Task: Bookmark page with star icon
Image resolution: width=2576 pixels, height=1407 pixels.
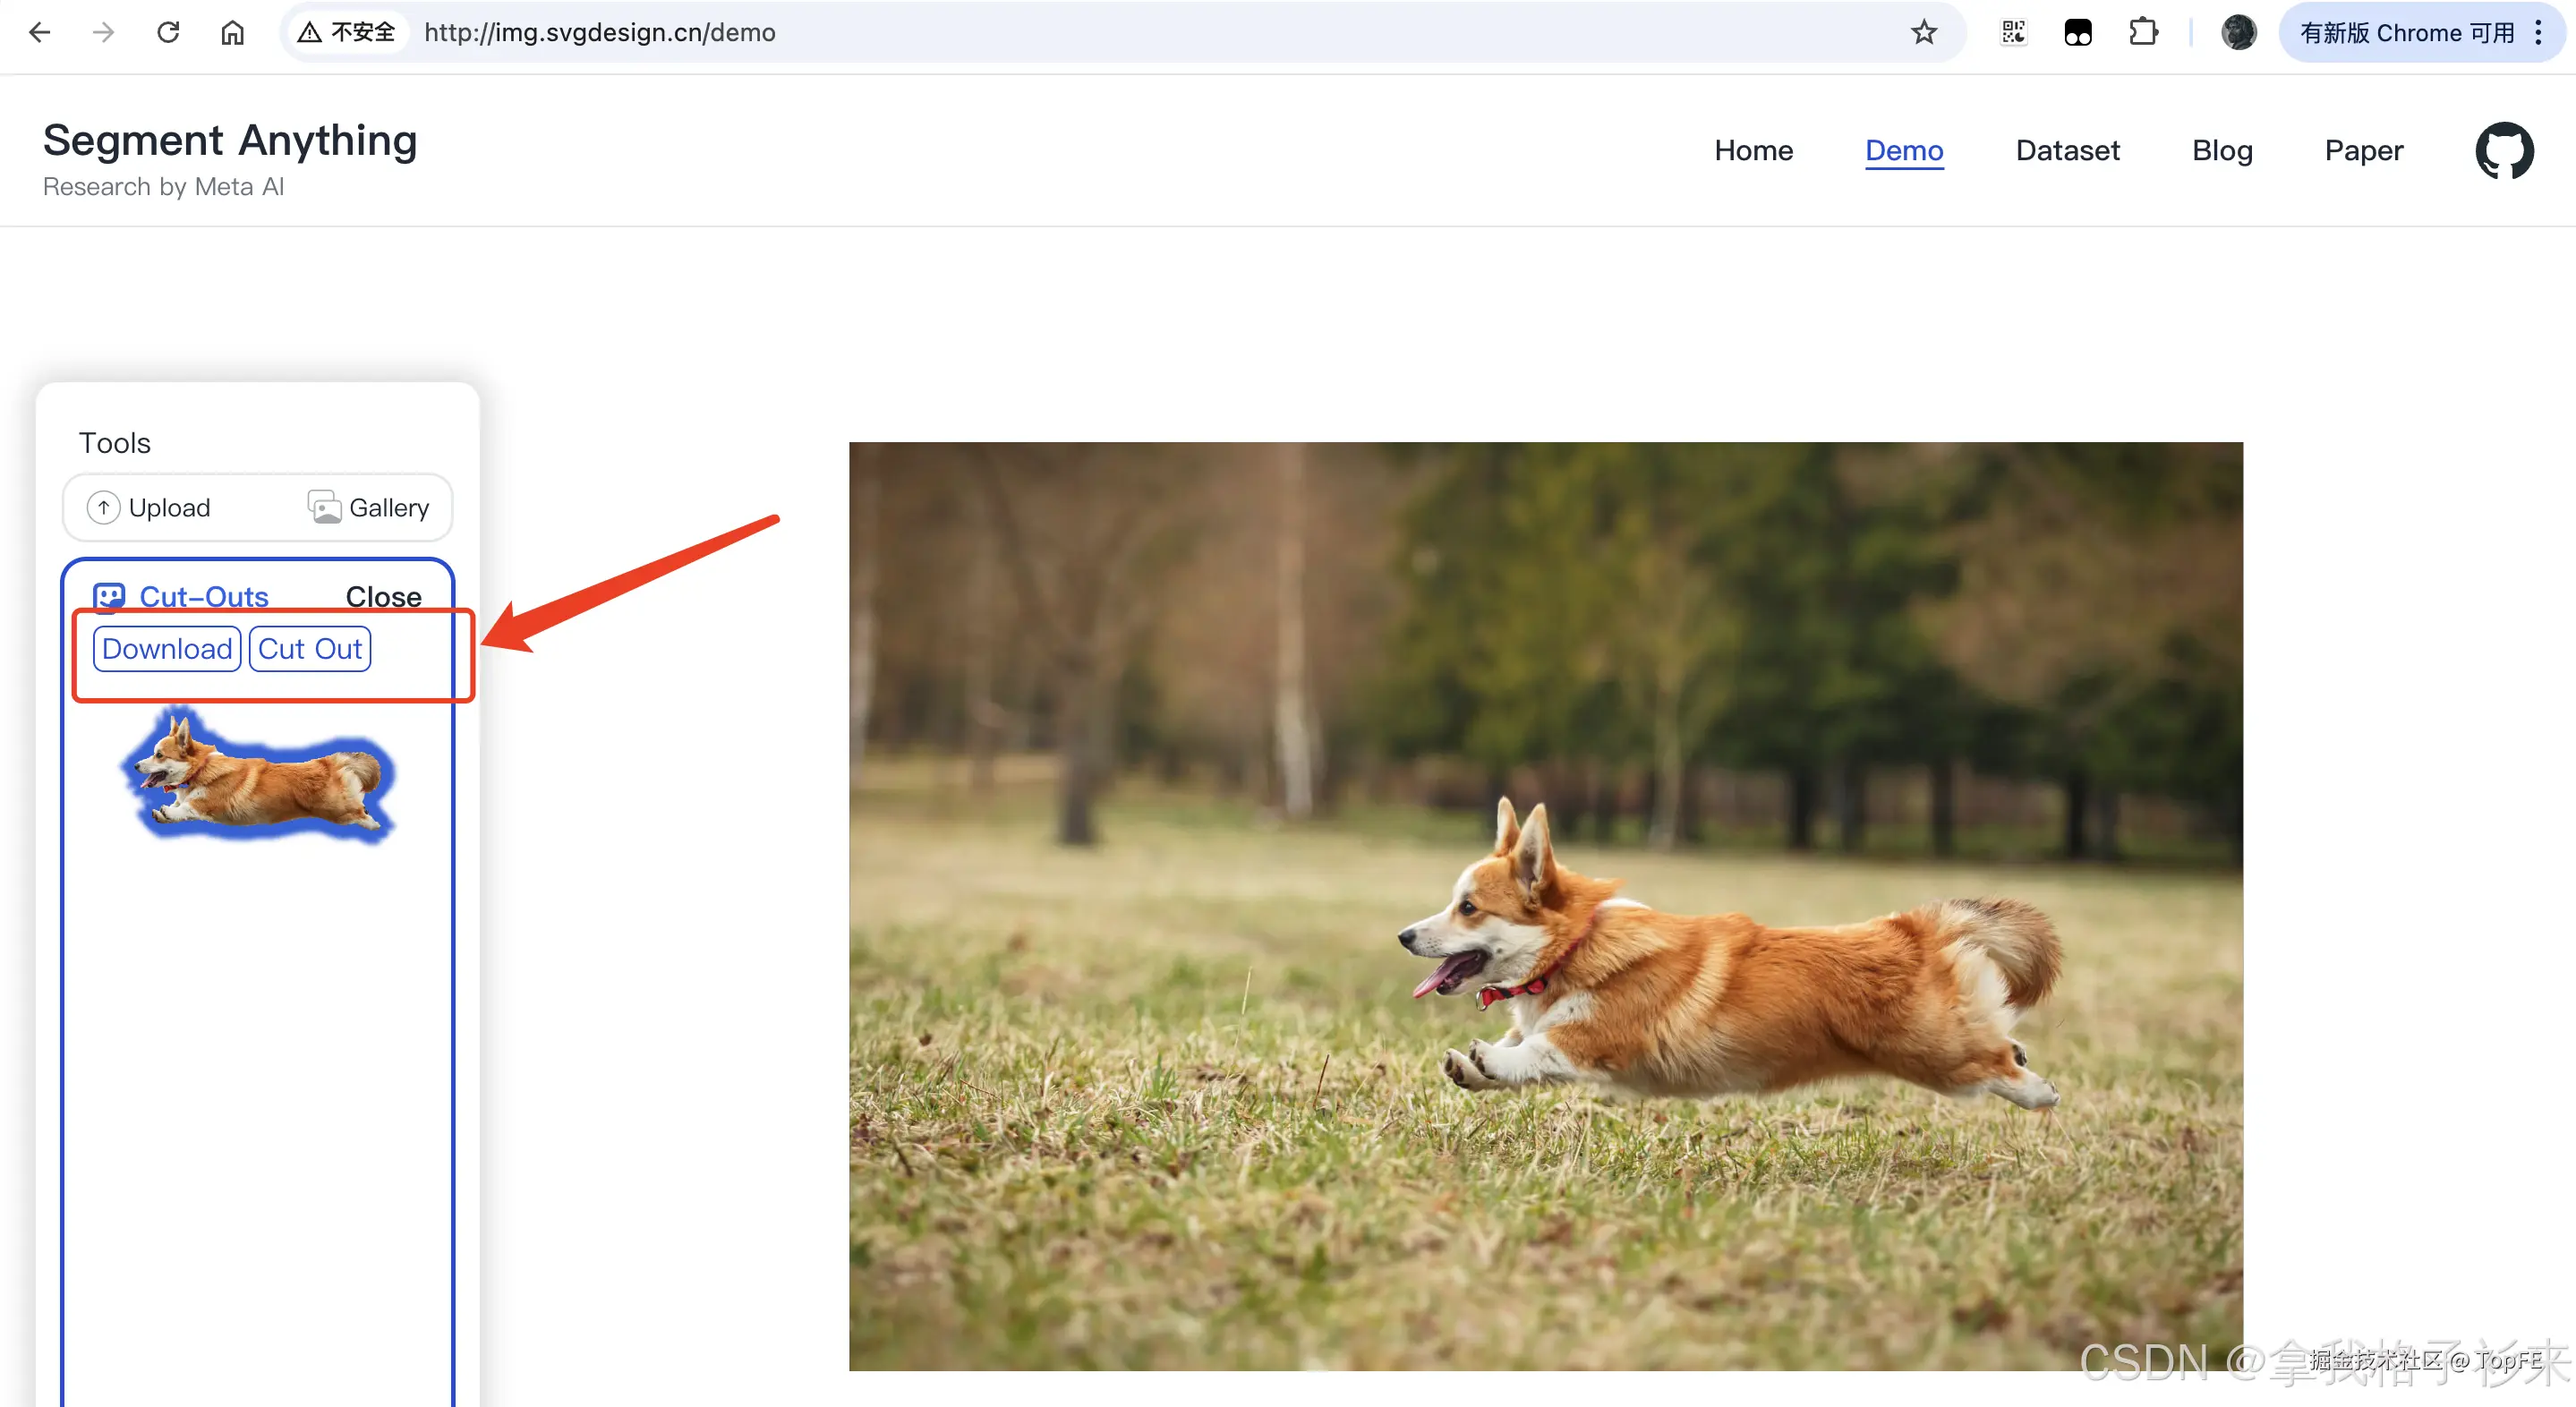Action: [1923, 33]
